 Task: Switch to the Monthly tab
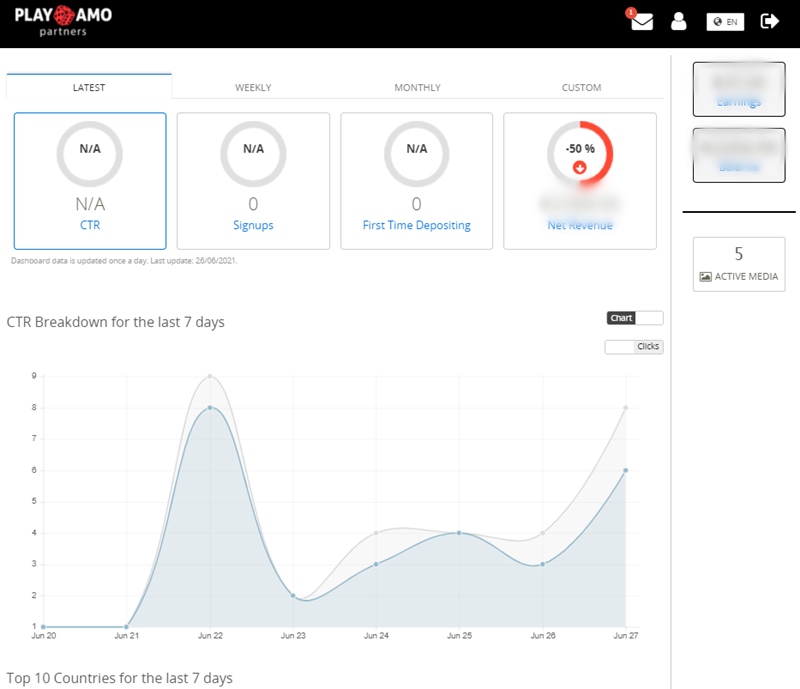[x=417, y=88]
